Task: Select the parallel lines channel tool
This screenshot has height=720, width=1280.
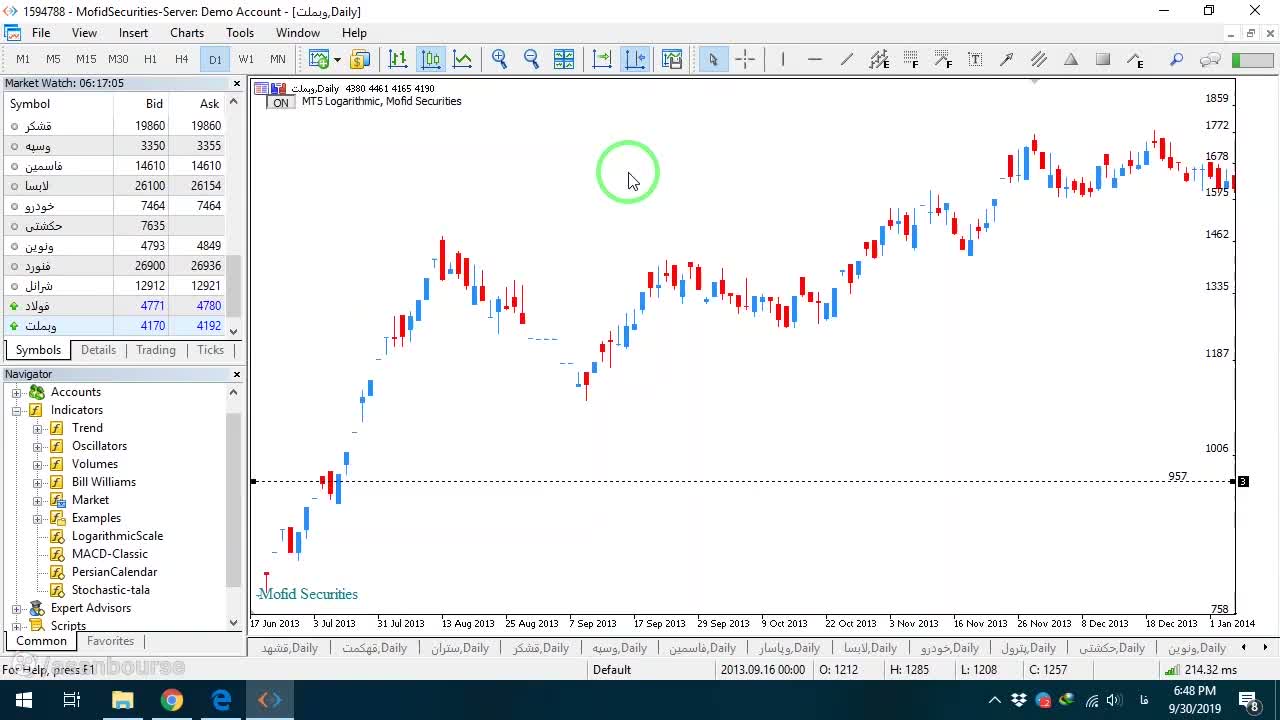Action: tap(1039, 59)
